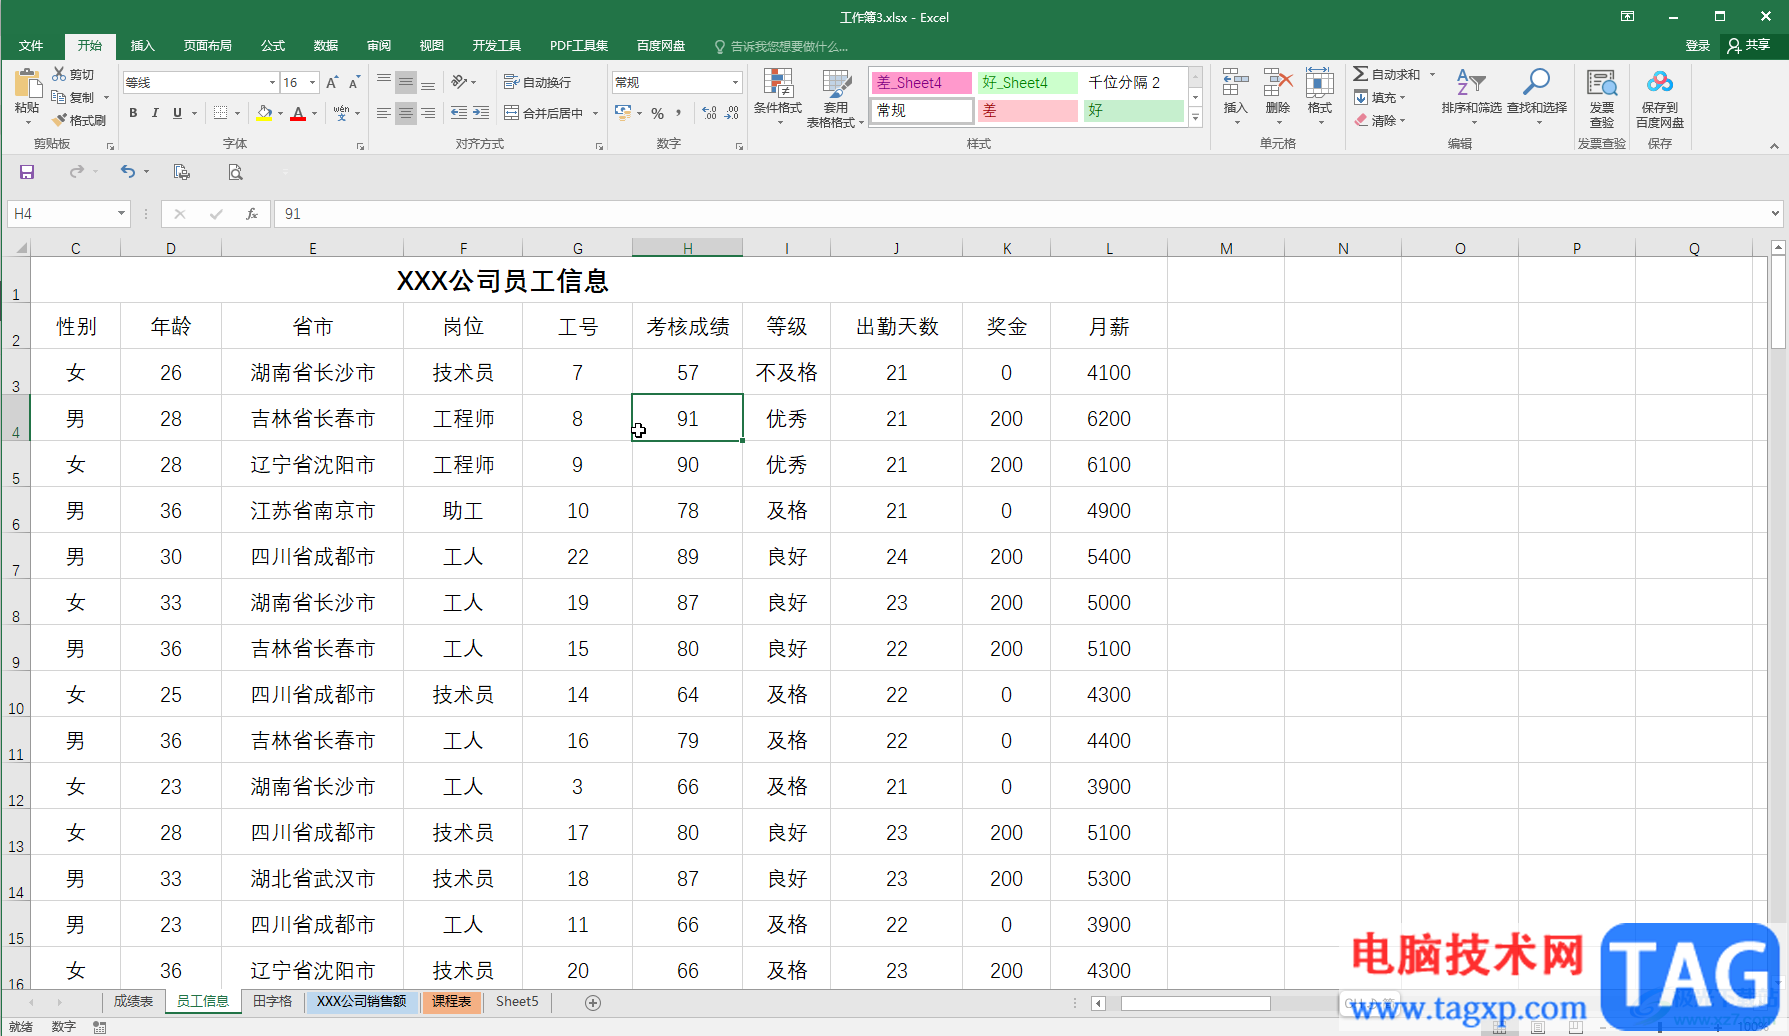
Task: Select cell containing 湖北省武汉市
Action: click(313, 878)
